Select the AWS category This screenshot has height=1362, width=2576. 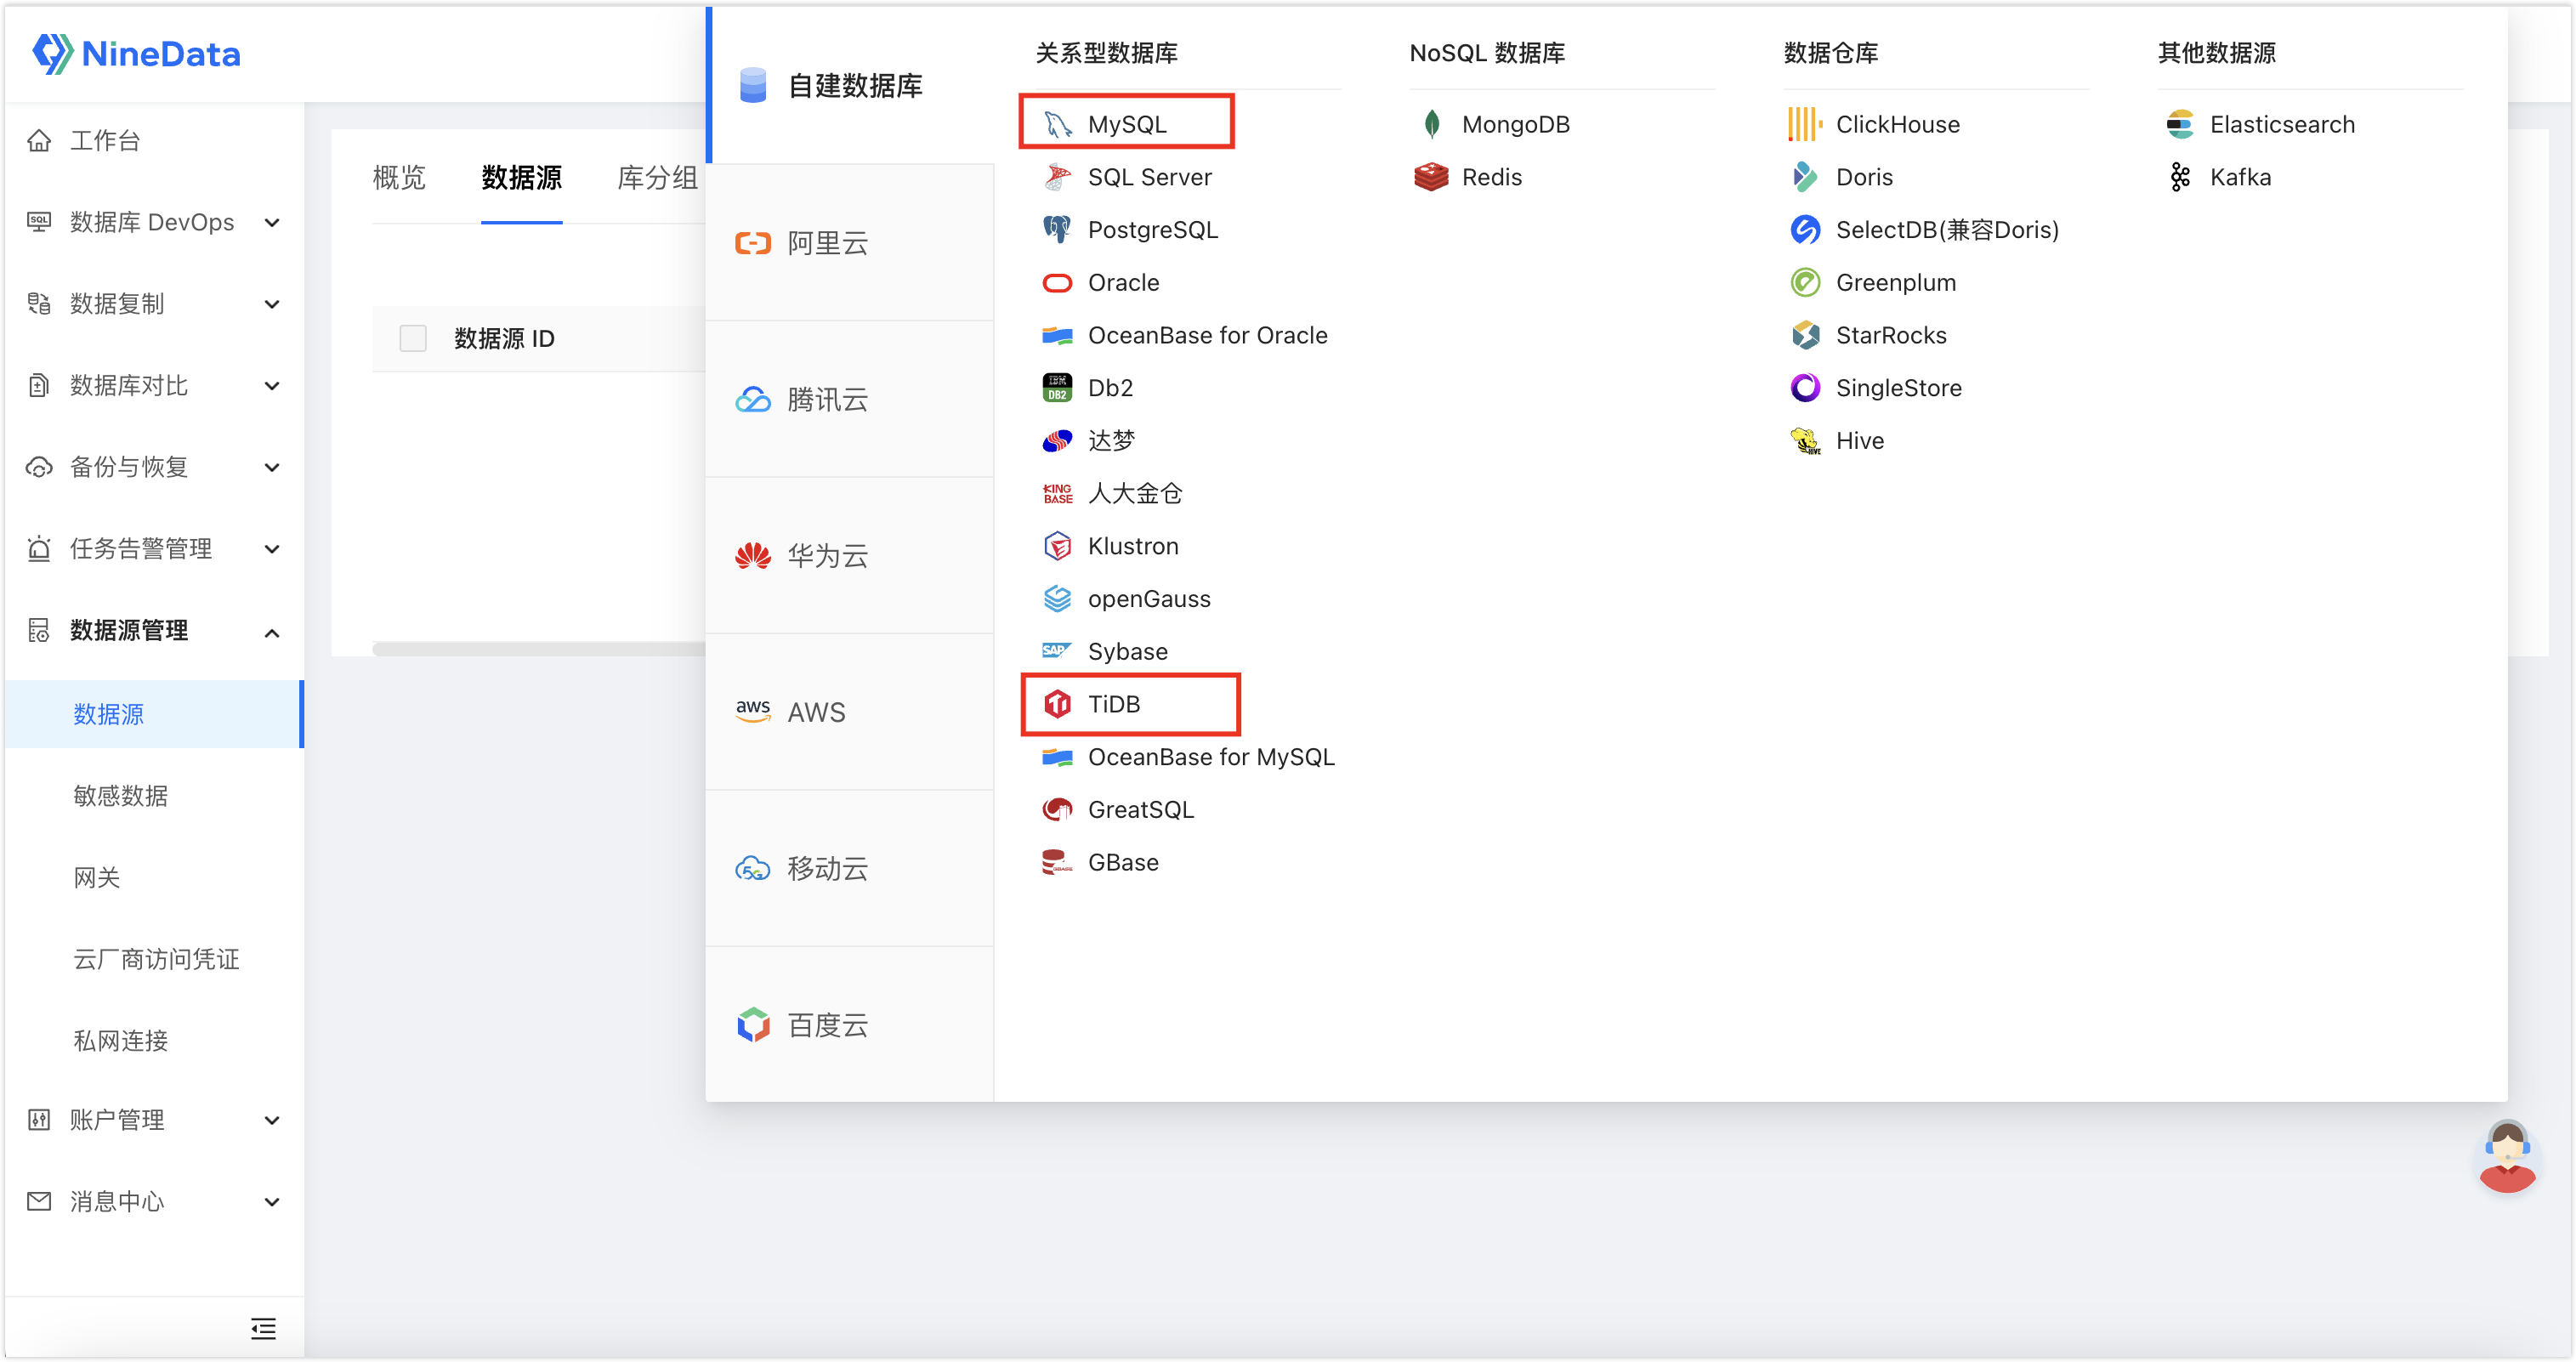click(x=851, y=712)
